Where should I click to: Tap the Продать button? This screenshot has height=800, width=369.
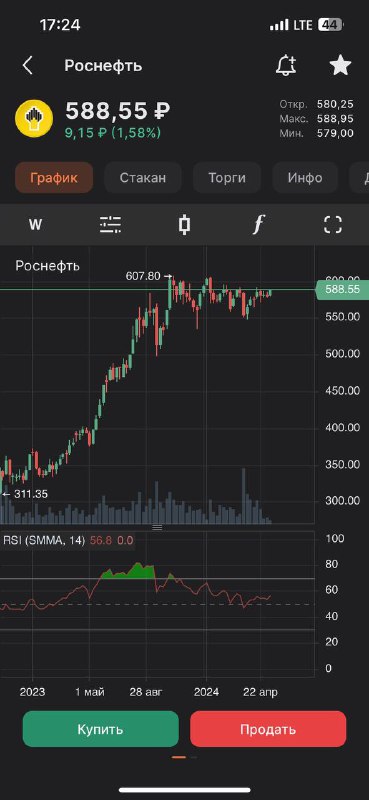pos(268,729)
